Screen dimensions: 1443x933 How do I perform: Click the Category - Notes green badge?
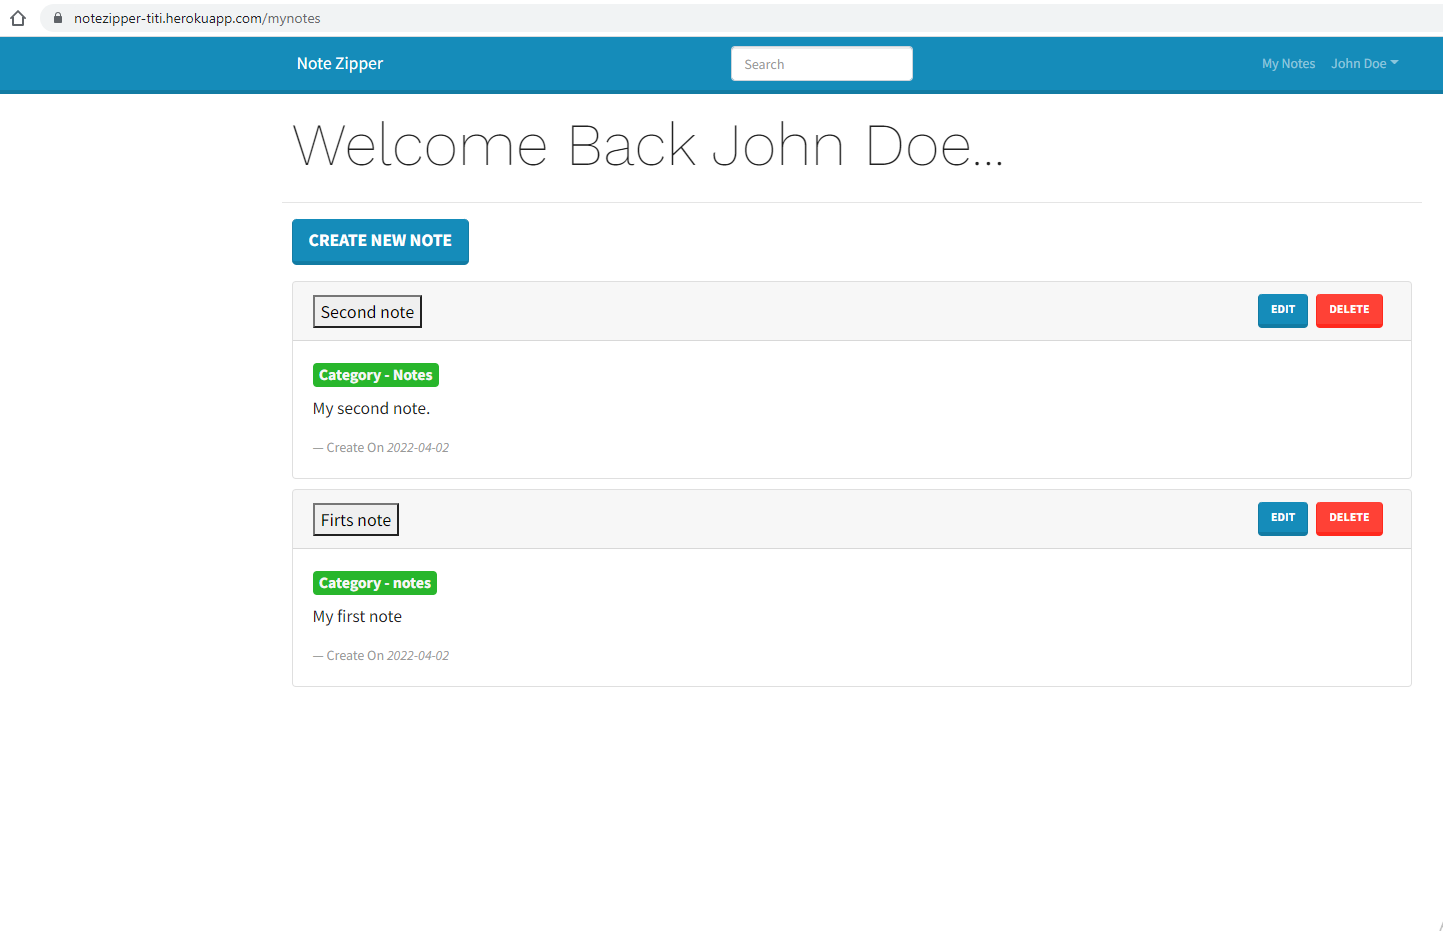[375, 374]
